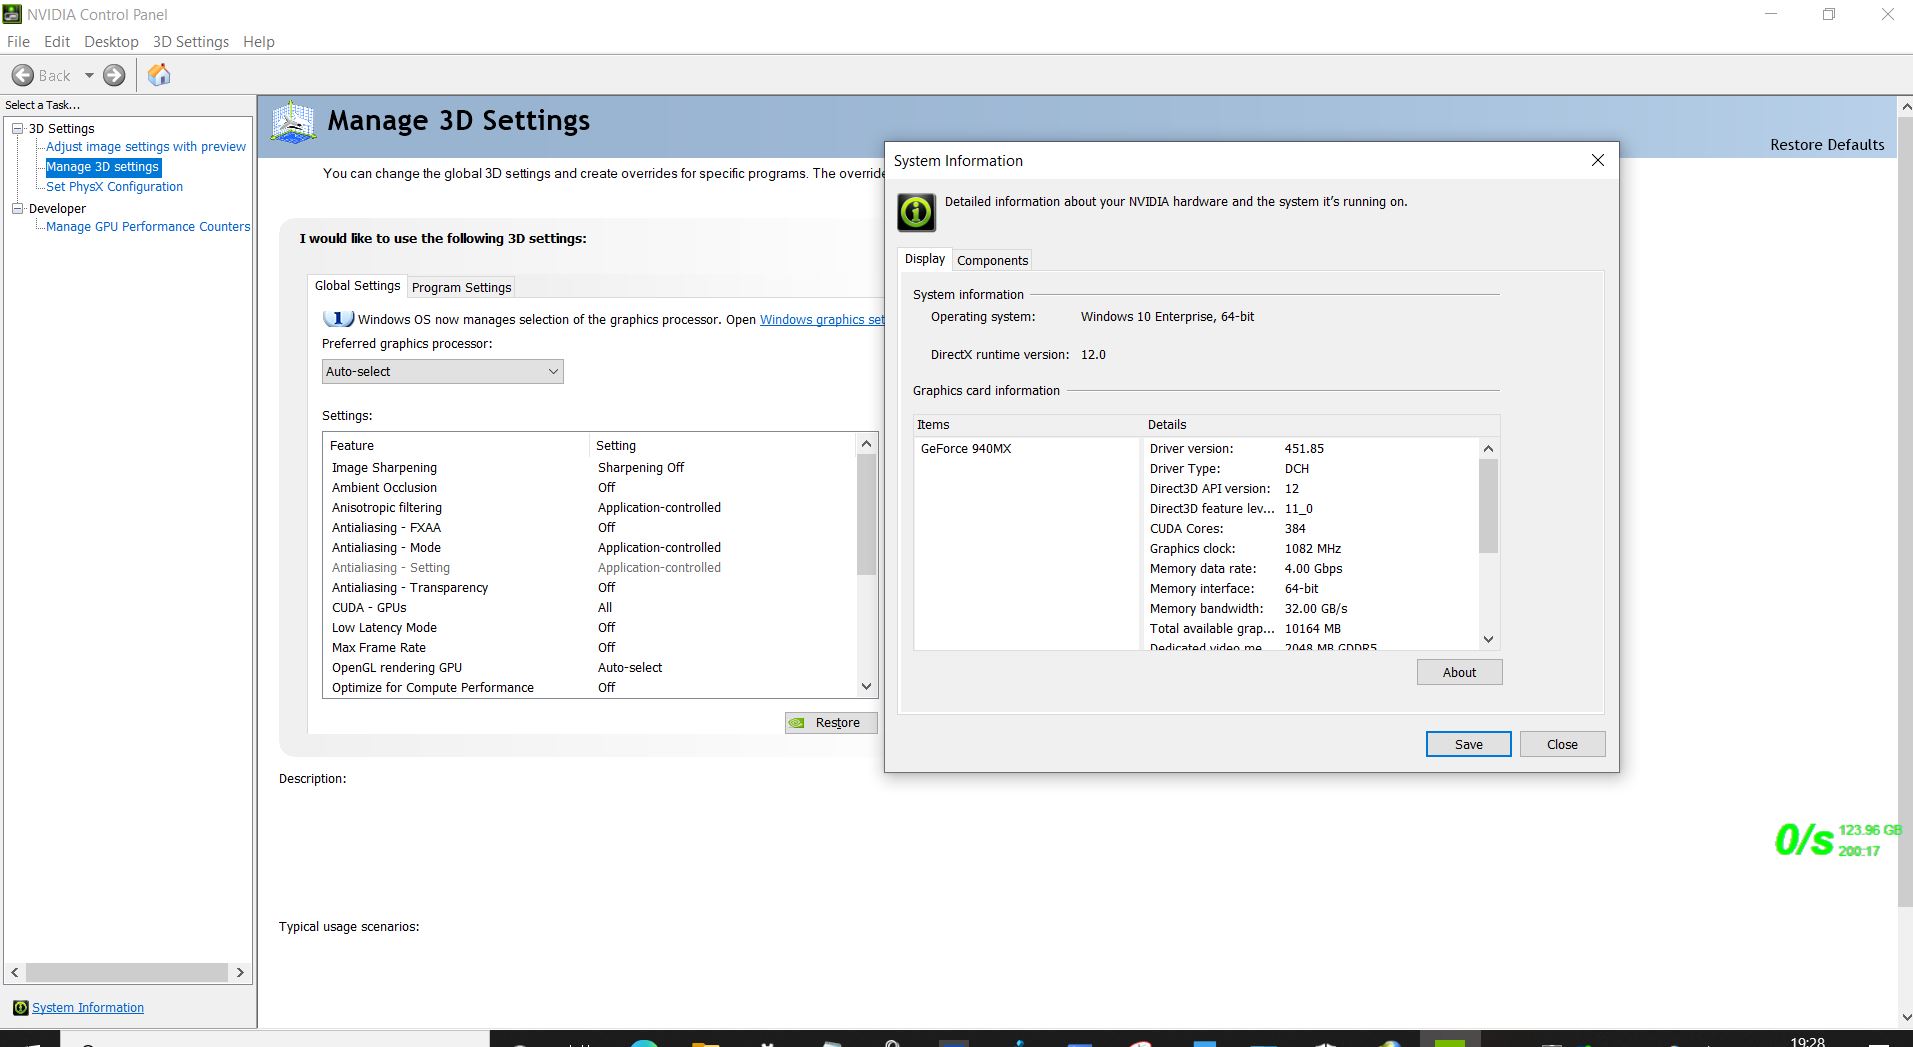This screenshot has height=1047, width=1913.
Task: Select Antialiasing - Mode row
Action: (590, 548)
